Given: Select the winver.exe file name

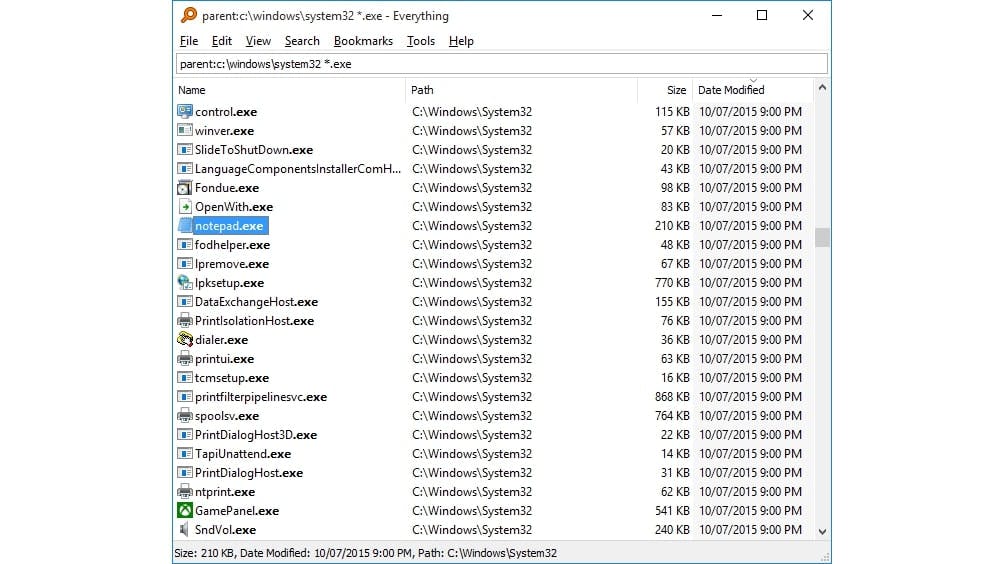Looking at the screenshot, I should tap(225, 130).
